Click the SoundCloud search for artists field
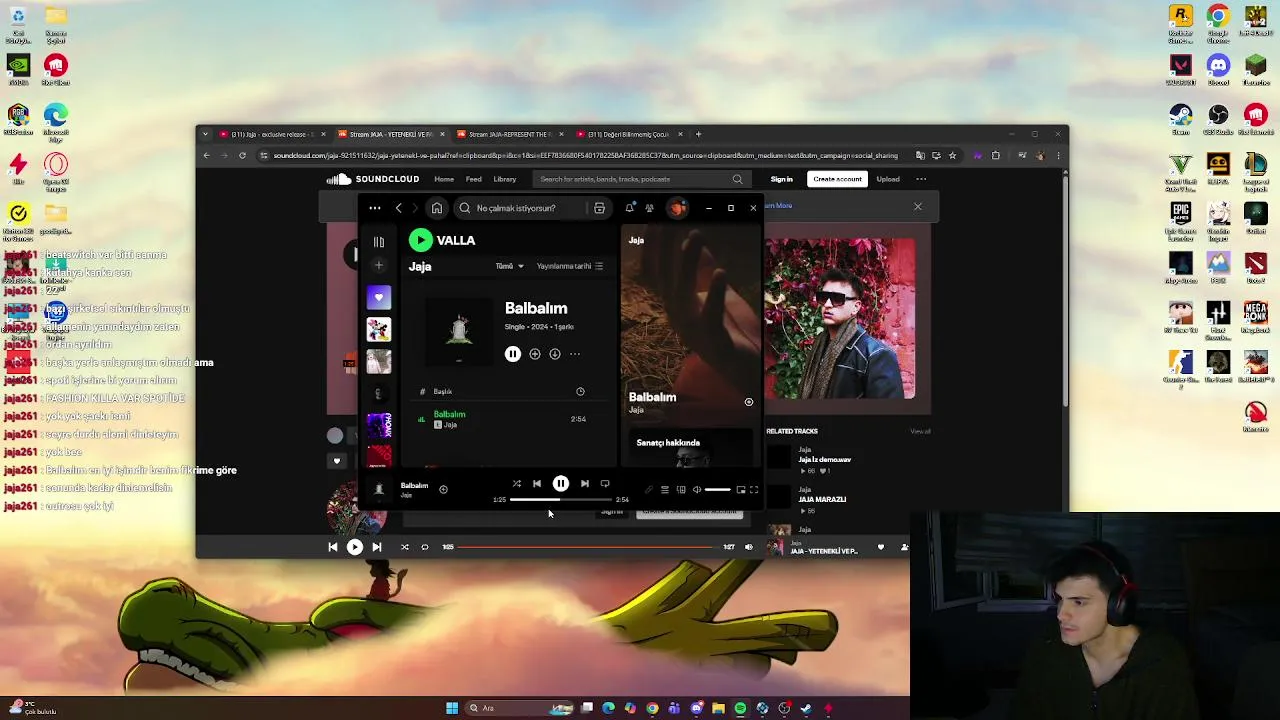The image size is (1280, 720). click(x=640, y=179)
